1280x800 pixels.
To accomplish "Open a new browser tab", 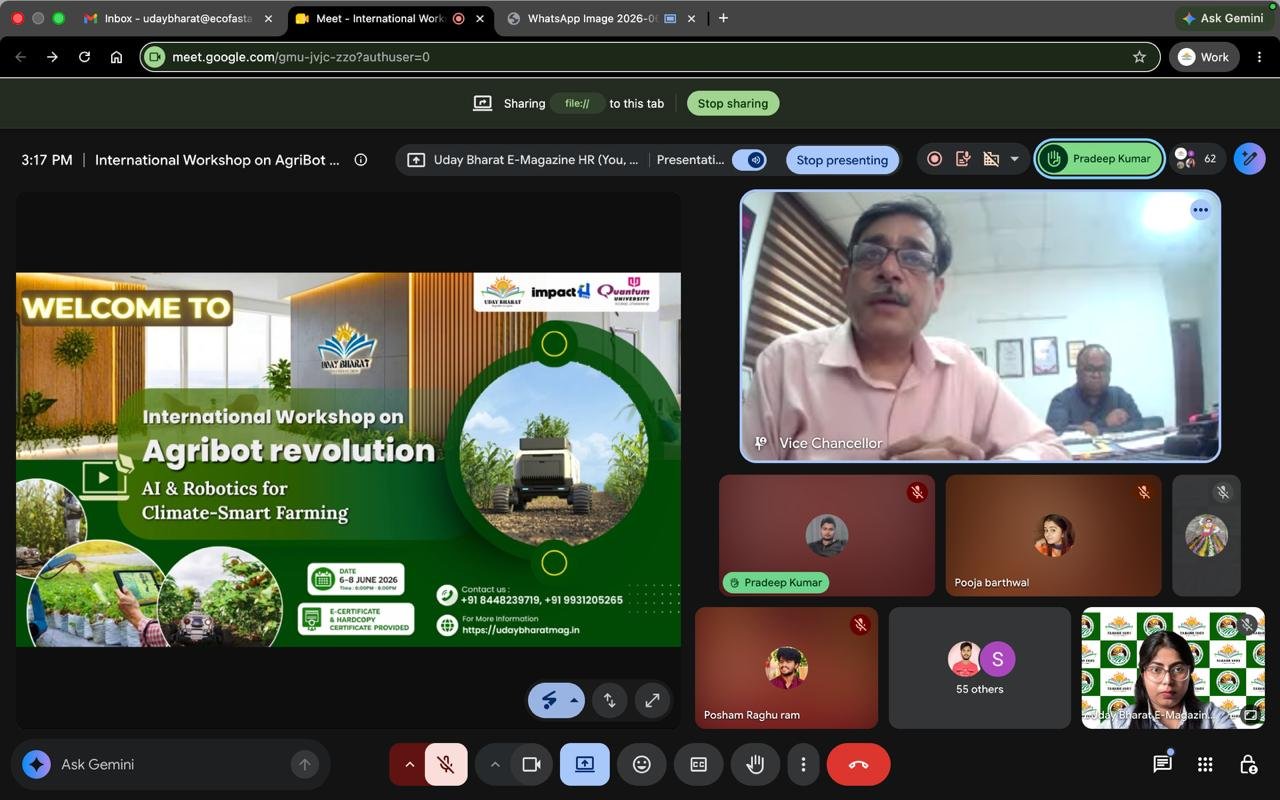I will 723,18.
